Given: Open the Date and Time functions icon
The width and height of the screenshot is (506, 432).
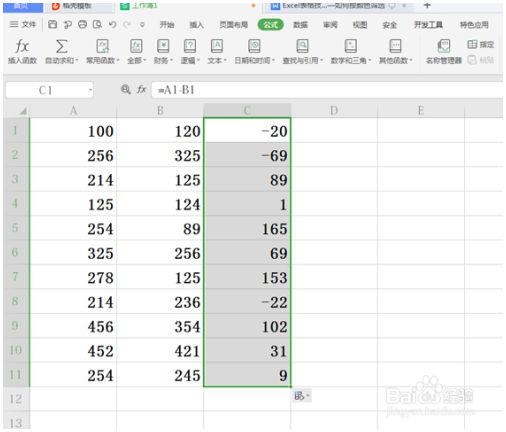Looking at the screenshot, I should [254, 46].
